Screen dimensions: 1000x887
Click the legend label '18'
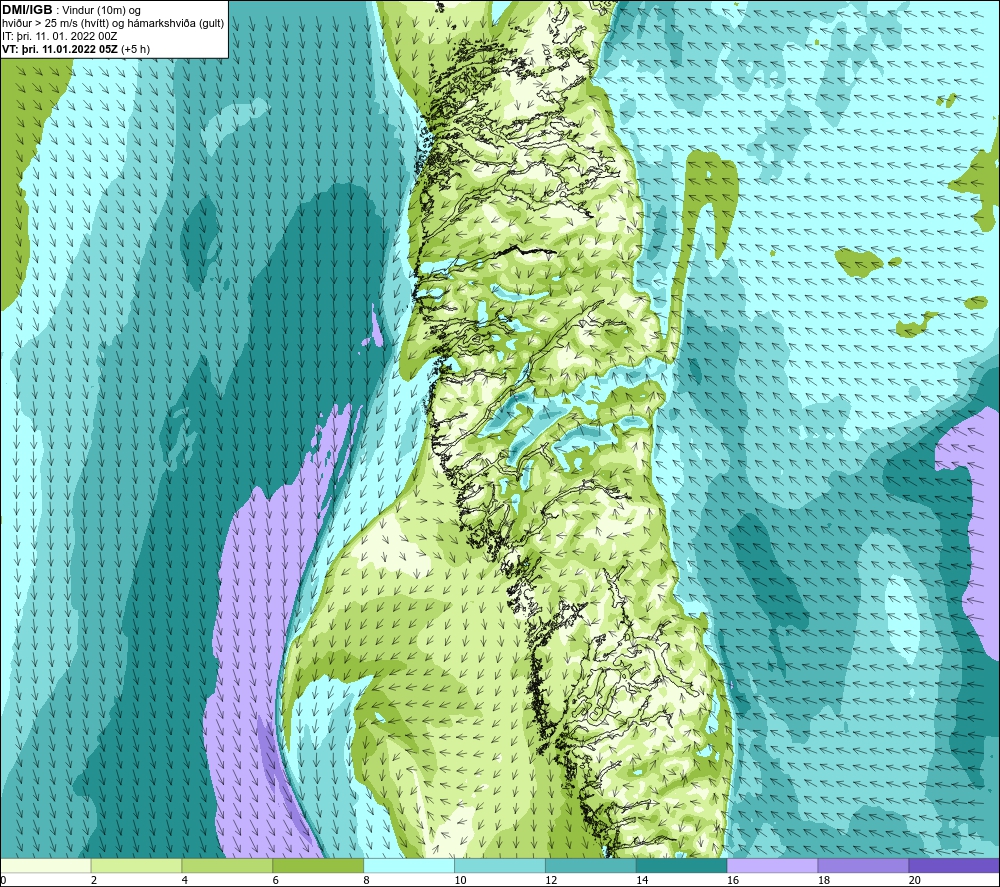tap(824, 880)
